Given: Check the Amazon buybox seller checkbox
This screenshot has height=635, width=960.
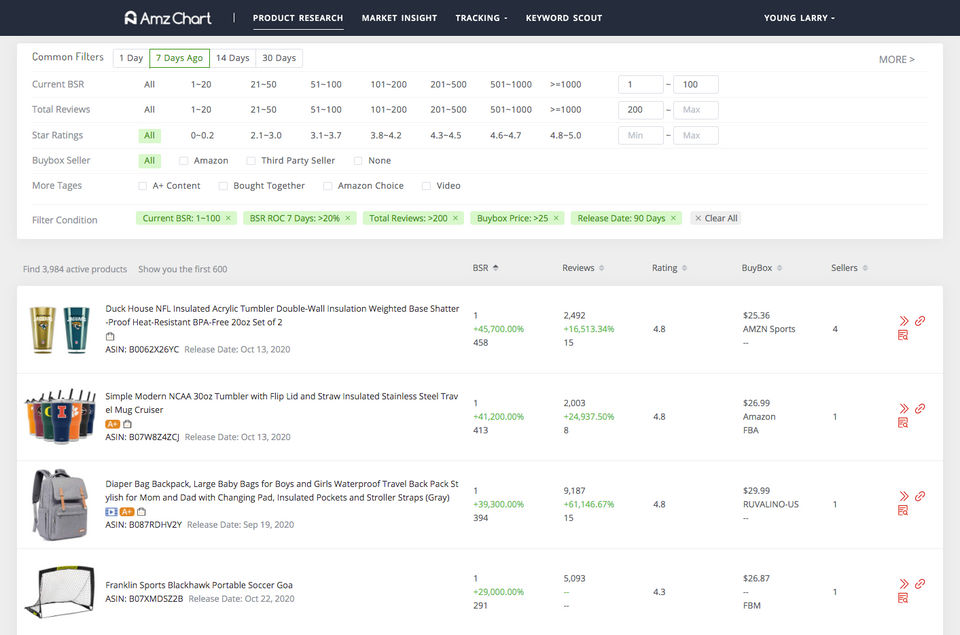Looking at the screenshot, I should pyautogui.click(x=183, y=160).
